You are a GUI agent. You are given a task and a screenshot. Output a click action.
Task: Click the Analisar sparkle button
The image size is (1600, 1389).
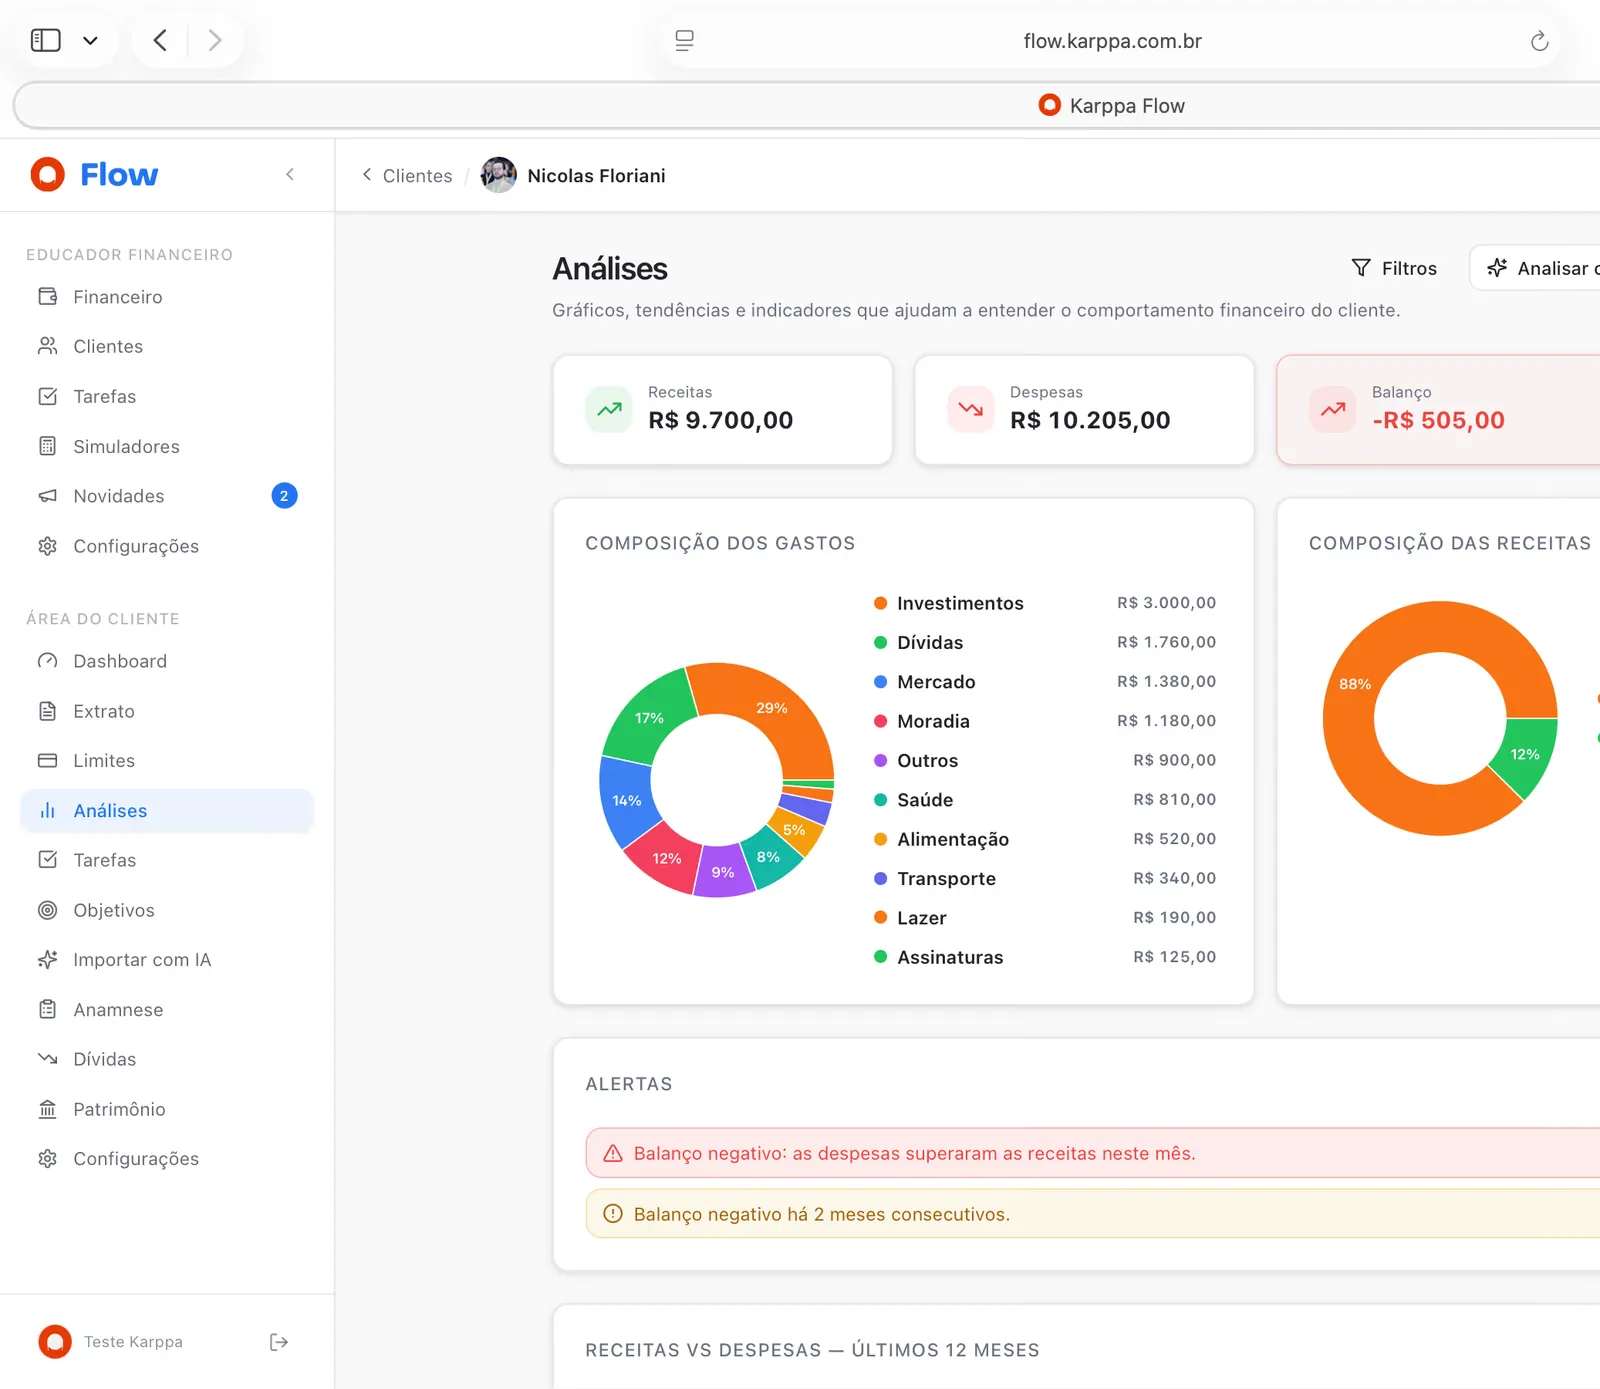[1535, 268]
